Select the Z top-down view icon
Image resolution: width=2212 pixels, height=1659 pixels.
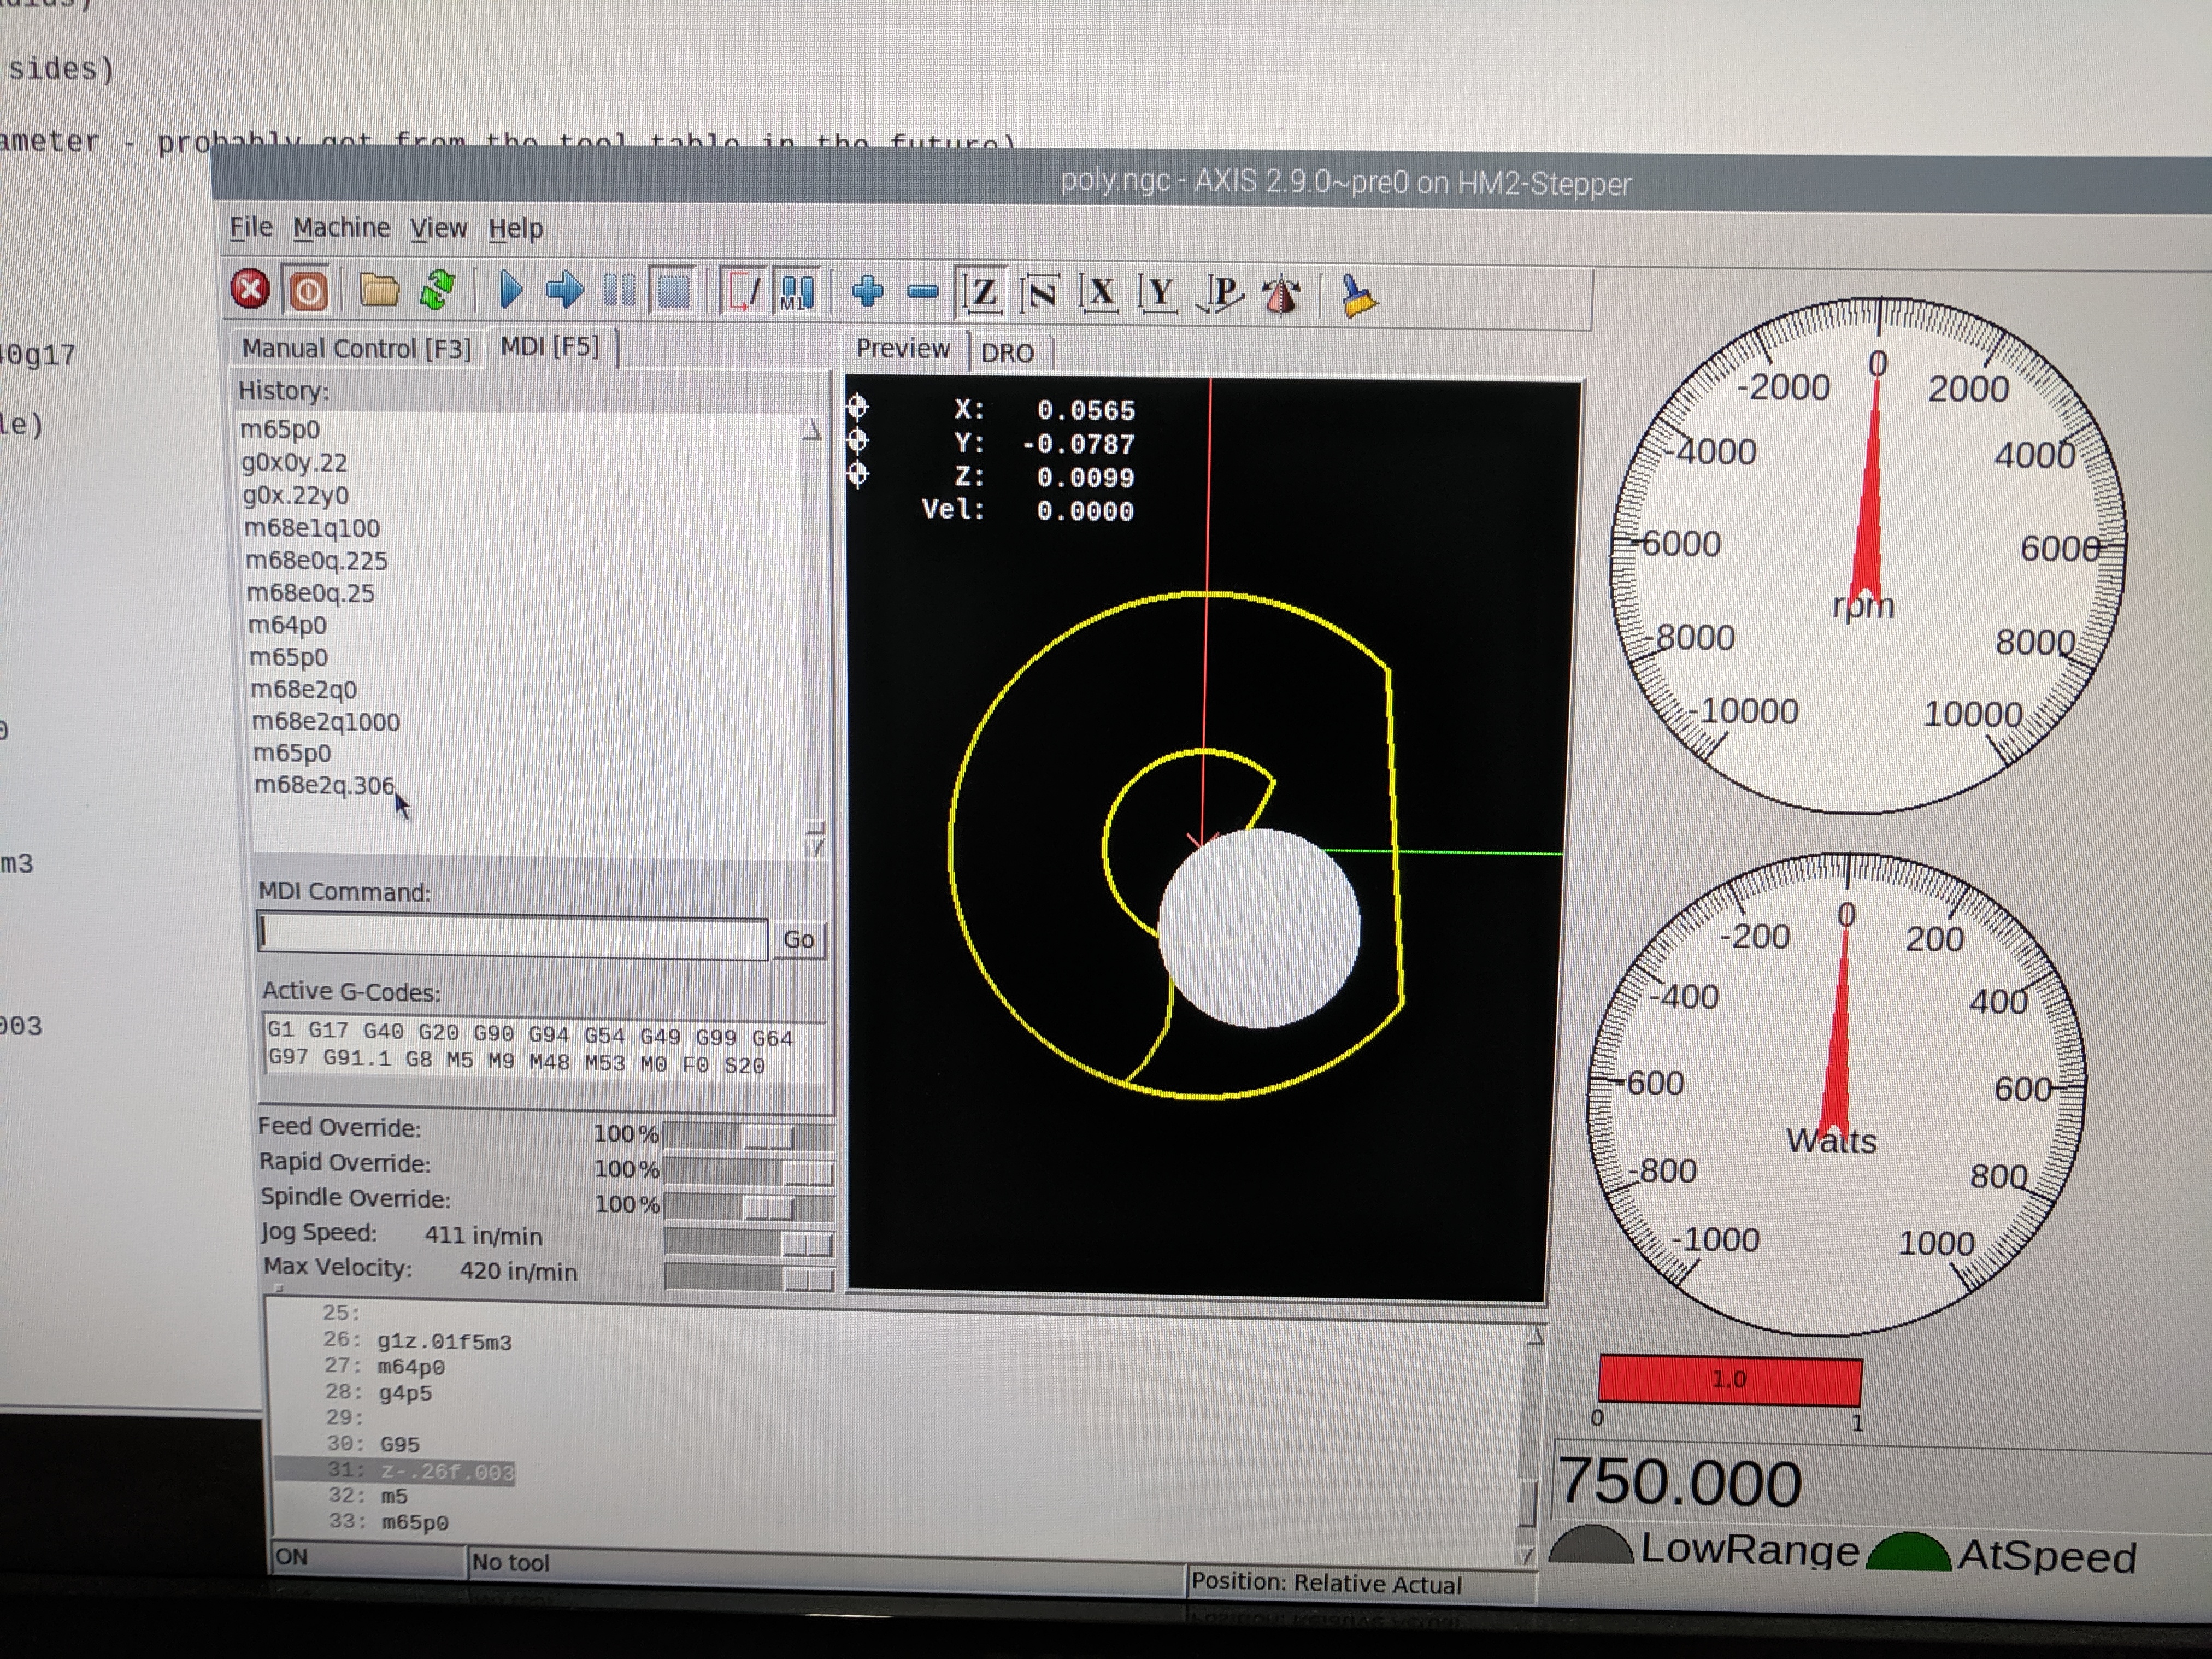point(982,293)
